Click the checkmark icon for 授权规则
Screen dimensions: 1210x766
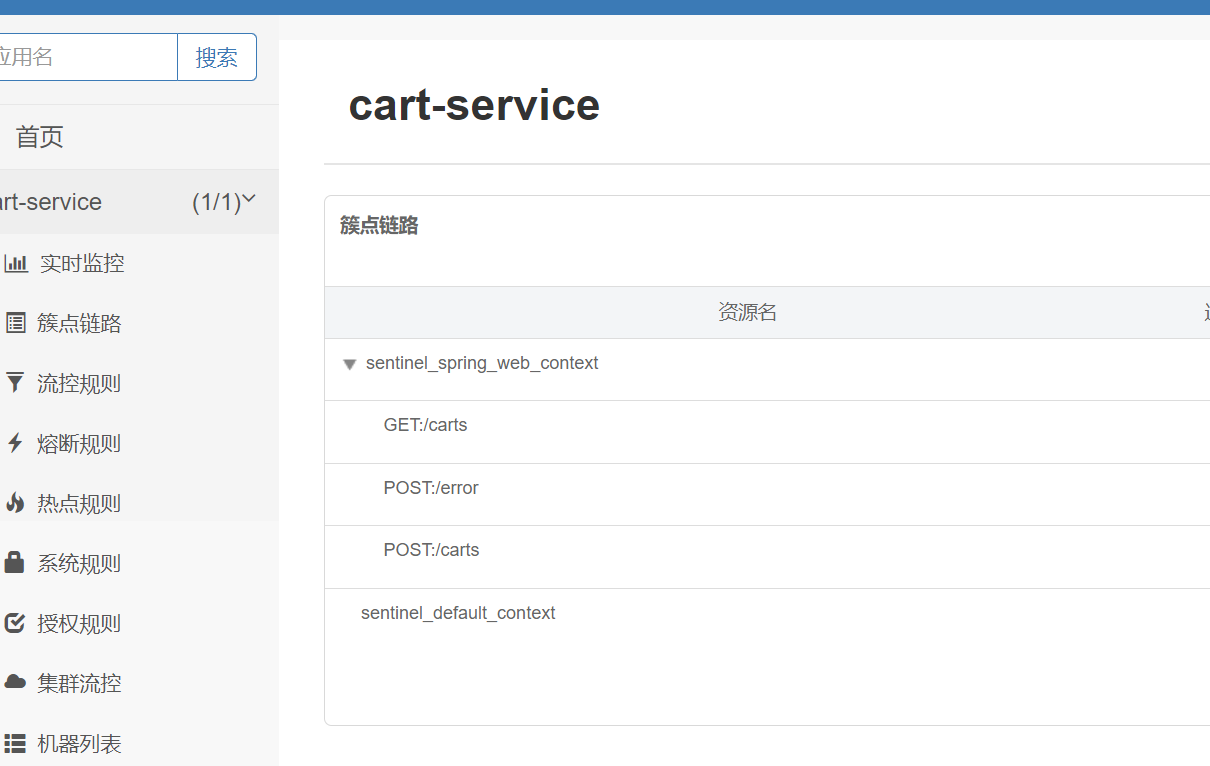point(15,623)
